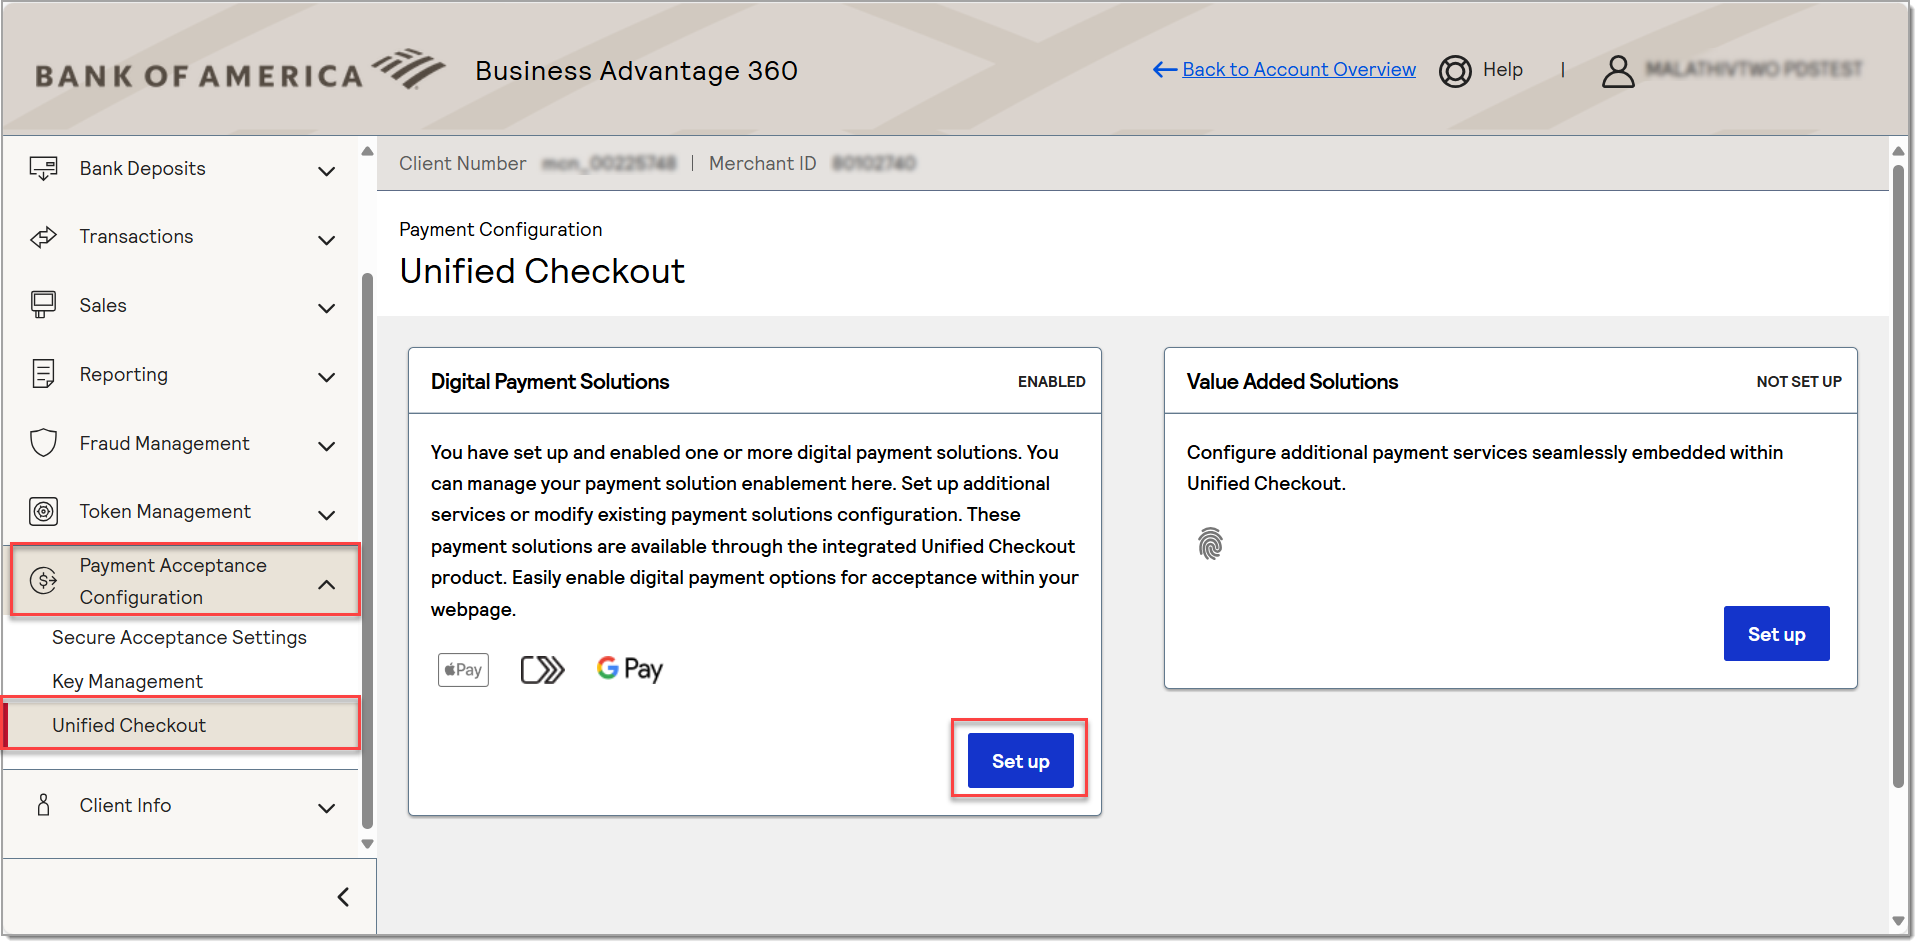This screenshot has height=946, width=1920.
Task: Click the Fraud Management shield icon
Action: (x=44, y=443)
